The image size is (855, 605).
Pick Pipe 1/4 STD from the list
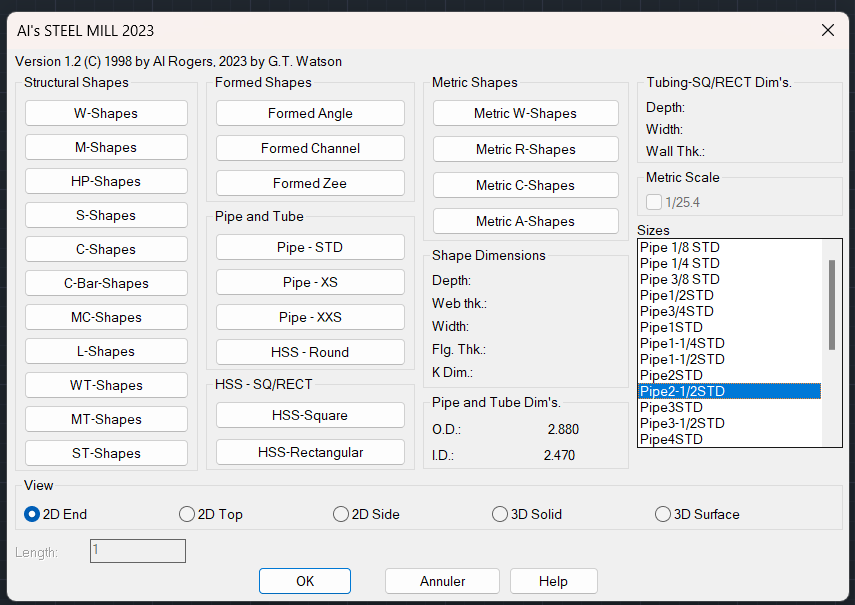coord(679,263)
